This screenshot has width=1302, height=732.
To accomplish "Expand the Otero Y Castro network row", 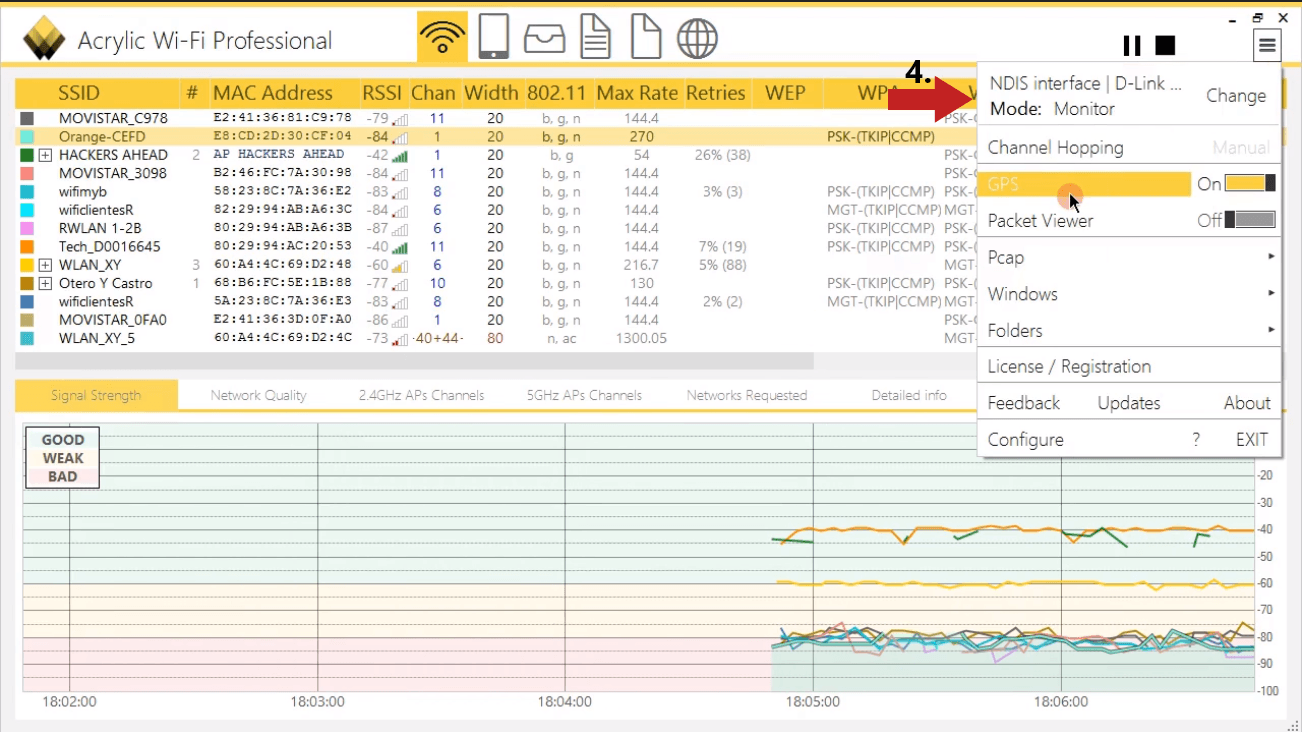I will pos(45,284).
